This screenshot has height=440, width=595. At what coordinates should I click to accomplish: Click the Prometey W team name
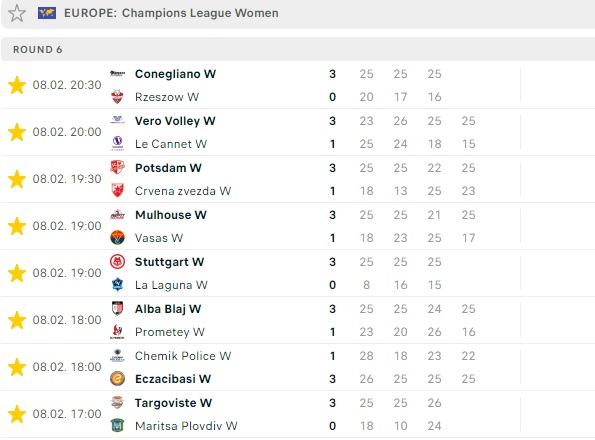pyautogui.click(x=170, y=332)
